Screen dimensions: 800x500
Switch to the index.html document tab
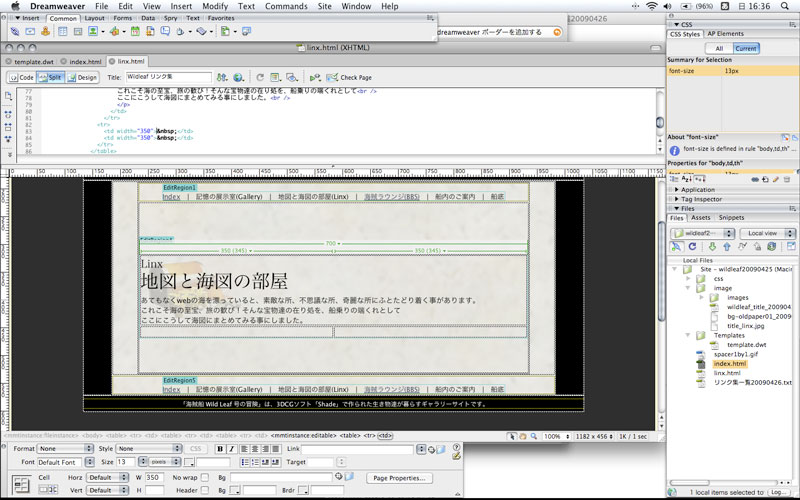(x=85, y=61)
